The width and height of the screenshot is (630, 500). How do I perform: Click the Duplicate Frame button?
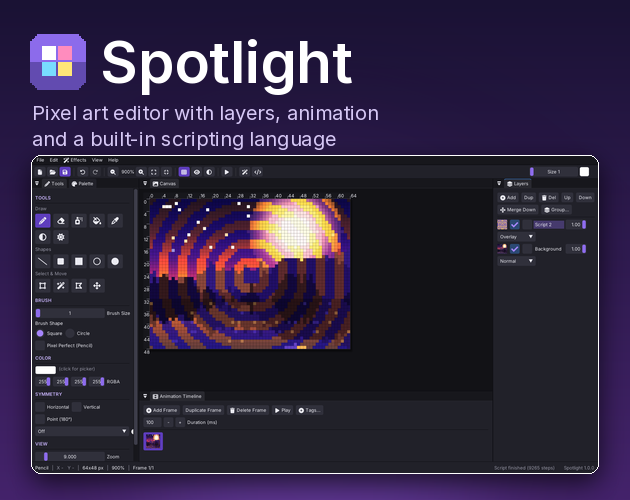coord(203,410)
